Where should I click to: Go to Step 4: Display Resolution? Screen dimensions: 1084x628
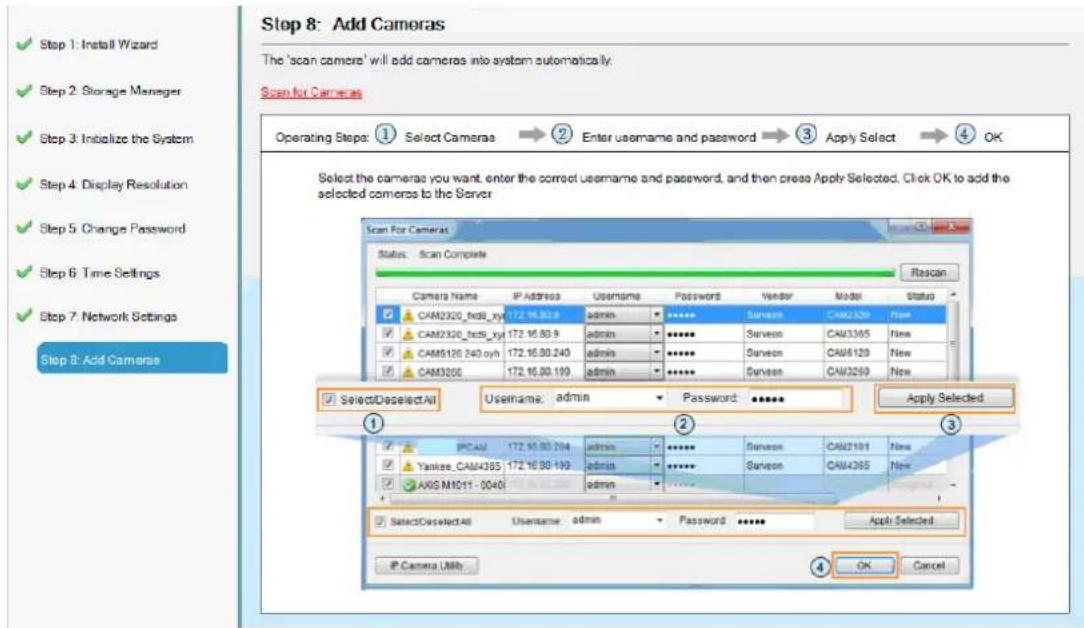pyautogui.click(x=113, y=185)
